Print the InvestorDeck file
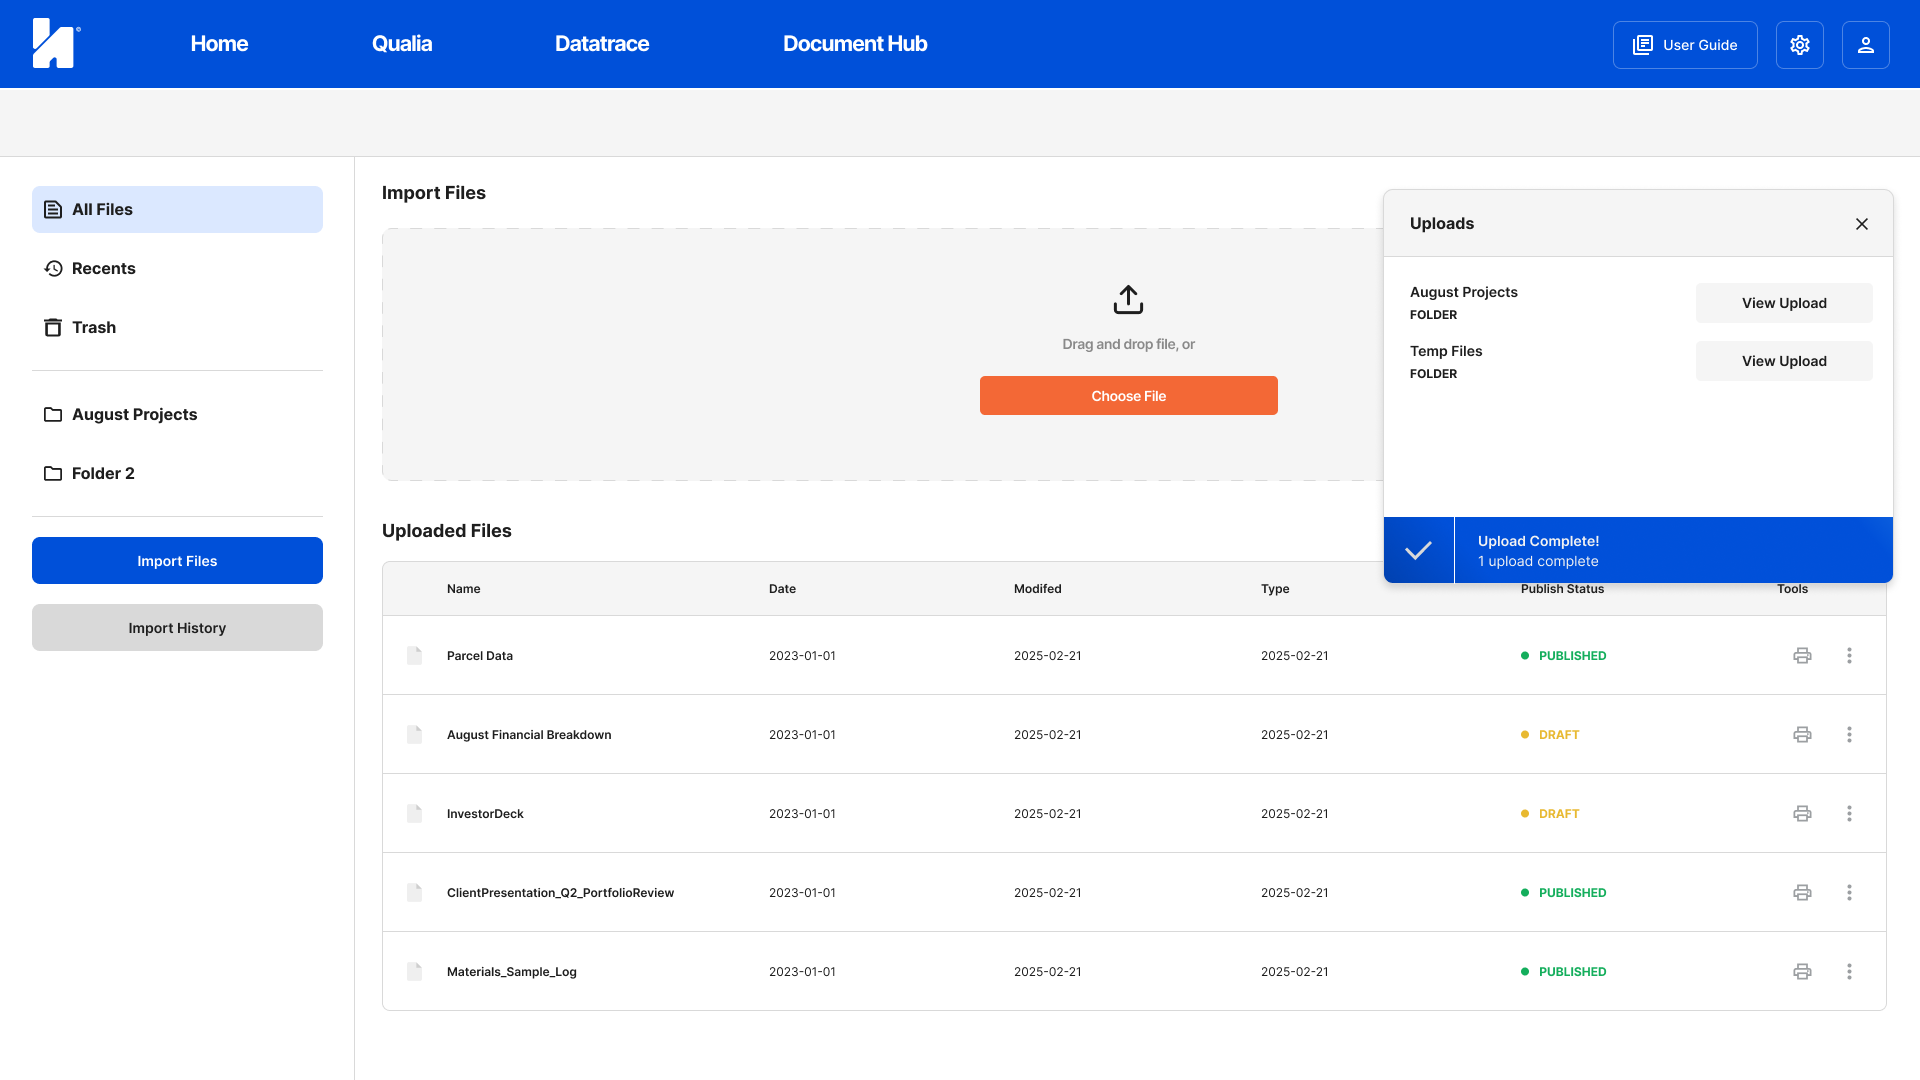This screenshot has height=1080, width=1920. [1802, 814]
